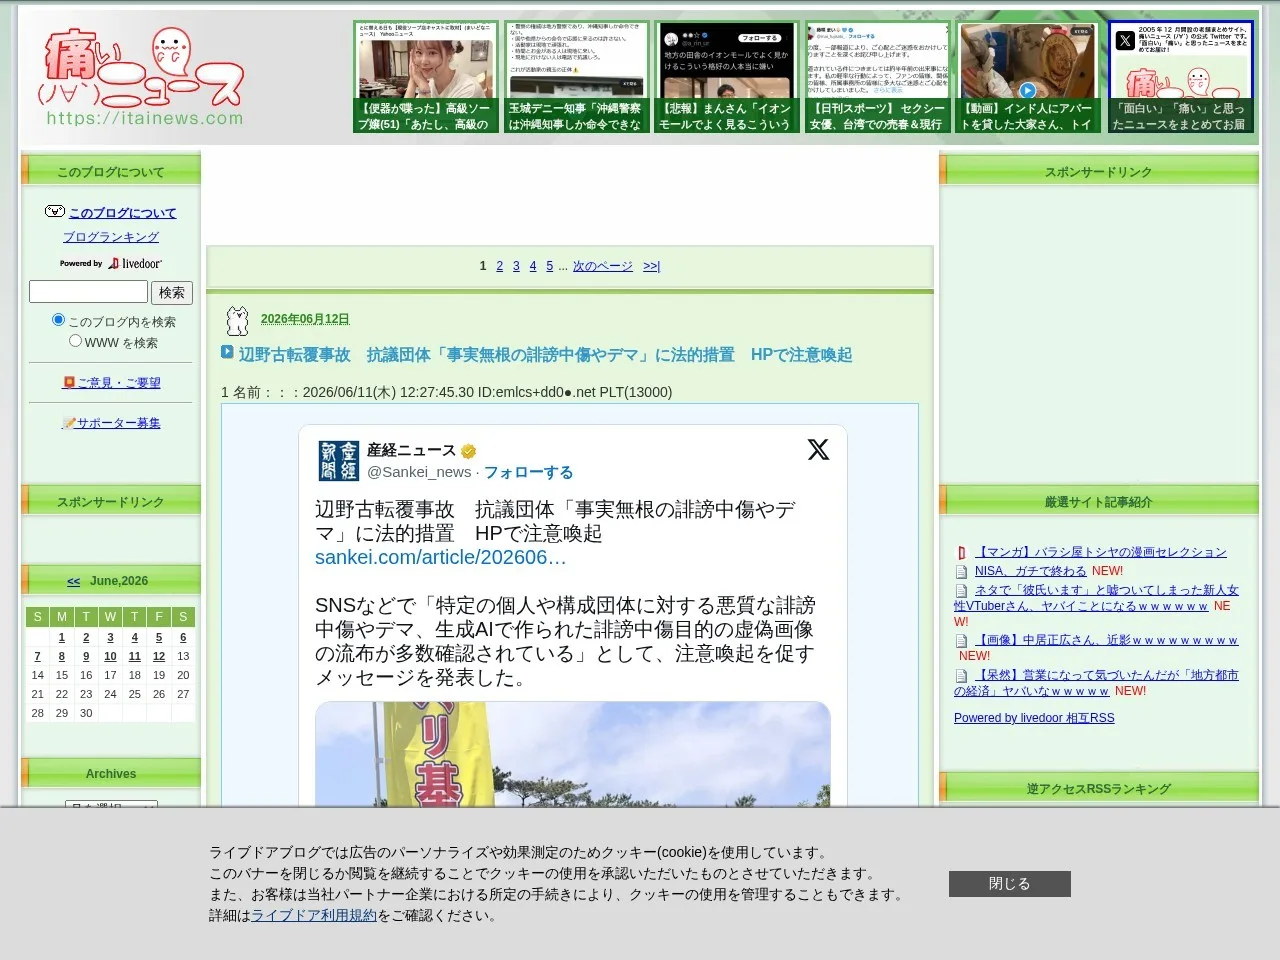Image resolution: width=1280 pixels, height=960 pixels.
Task: Open the 玉城デニー知事 header thumbnail
Action: (576, 76)
